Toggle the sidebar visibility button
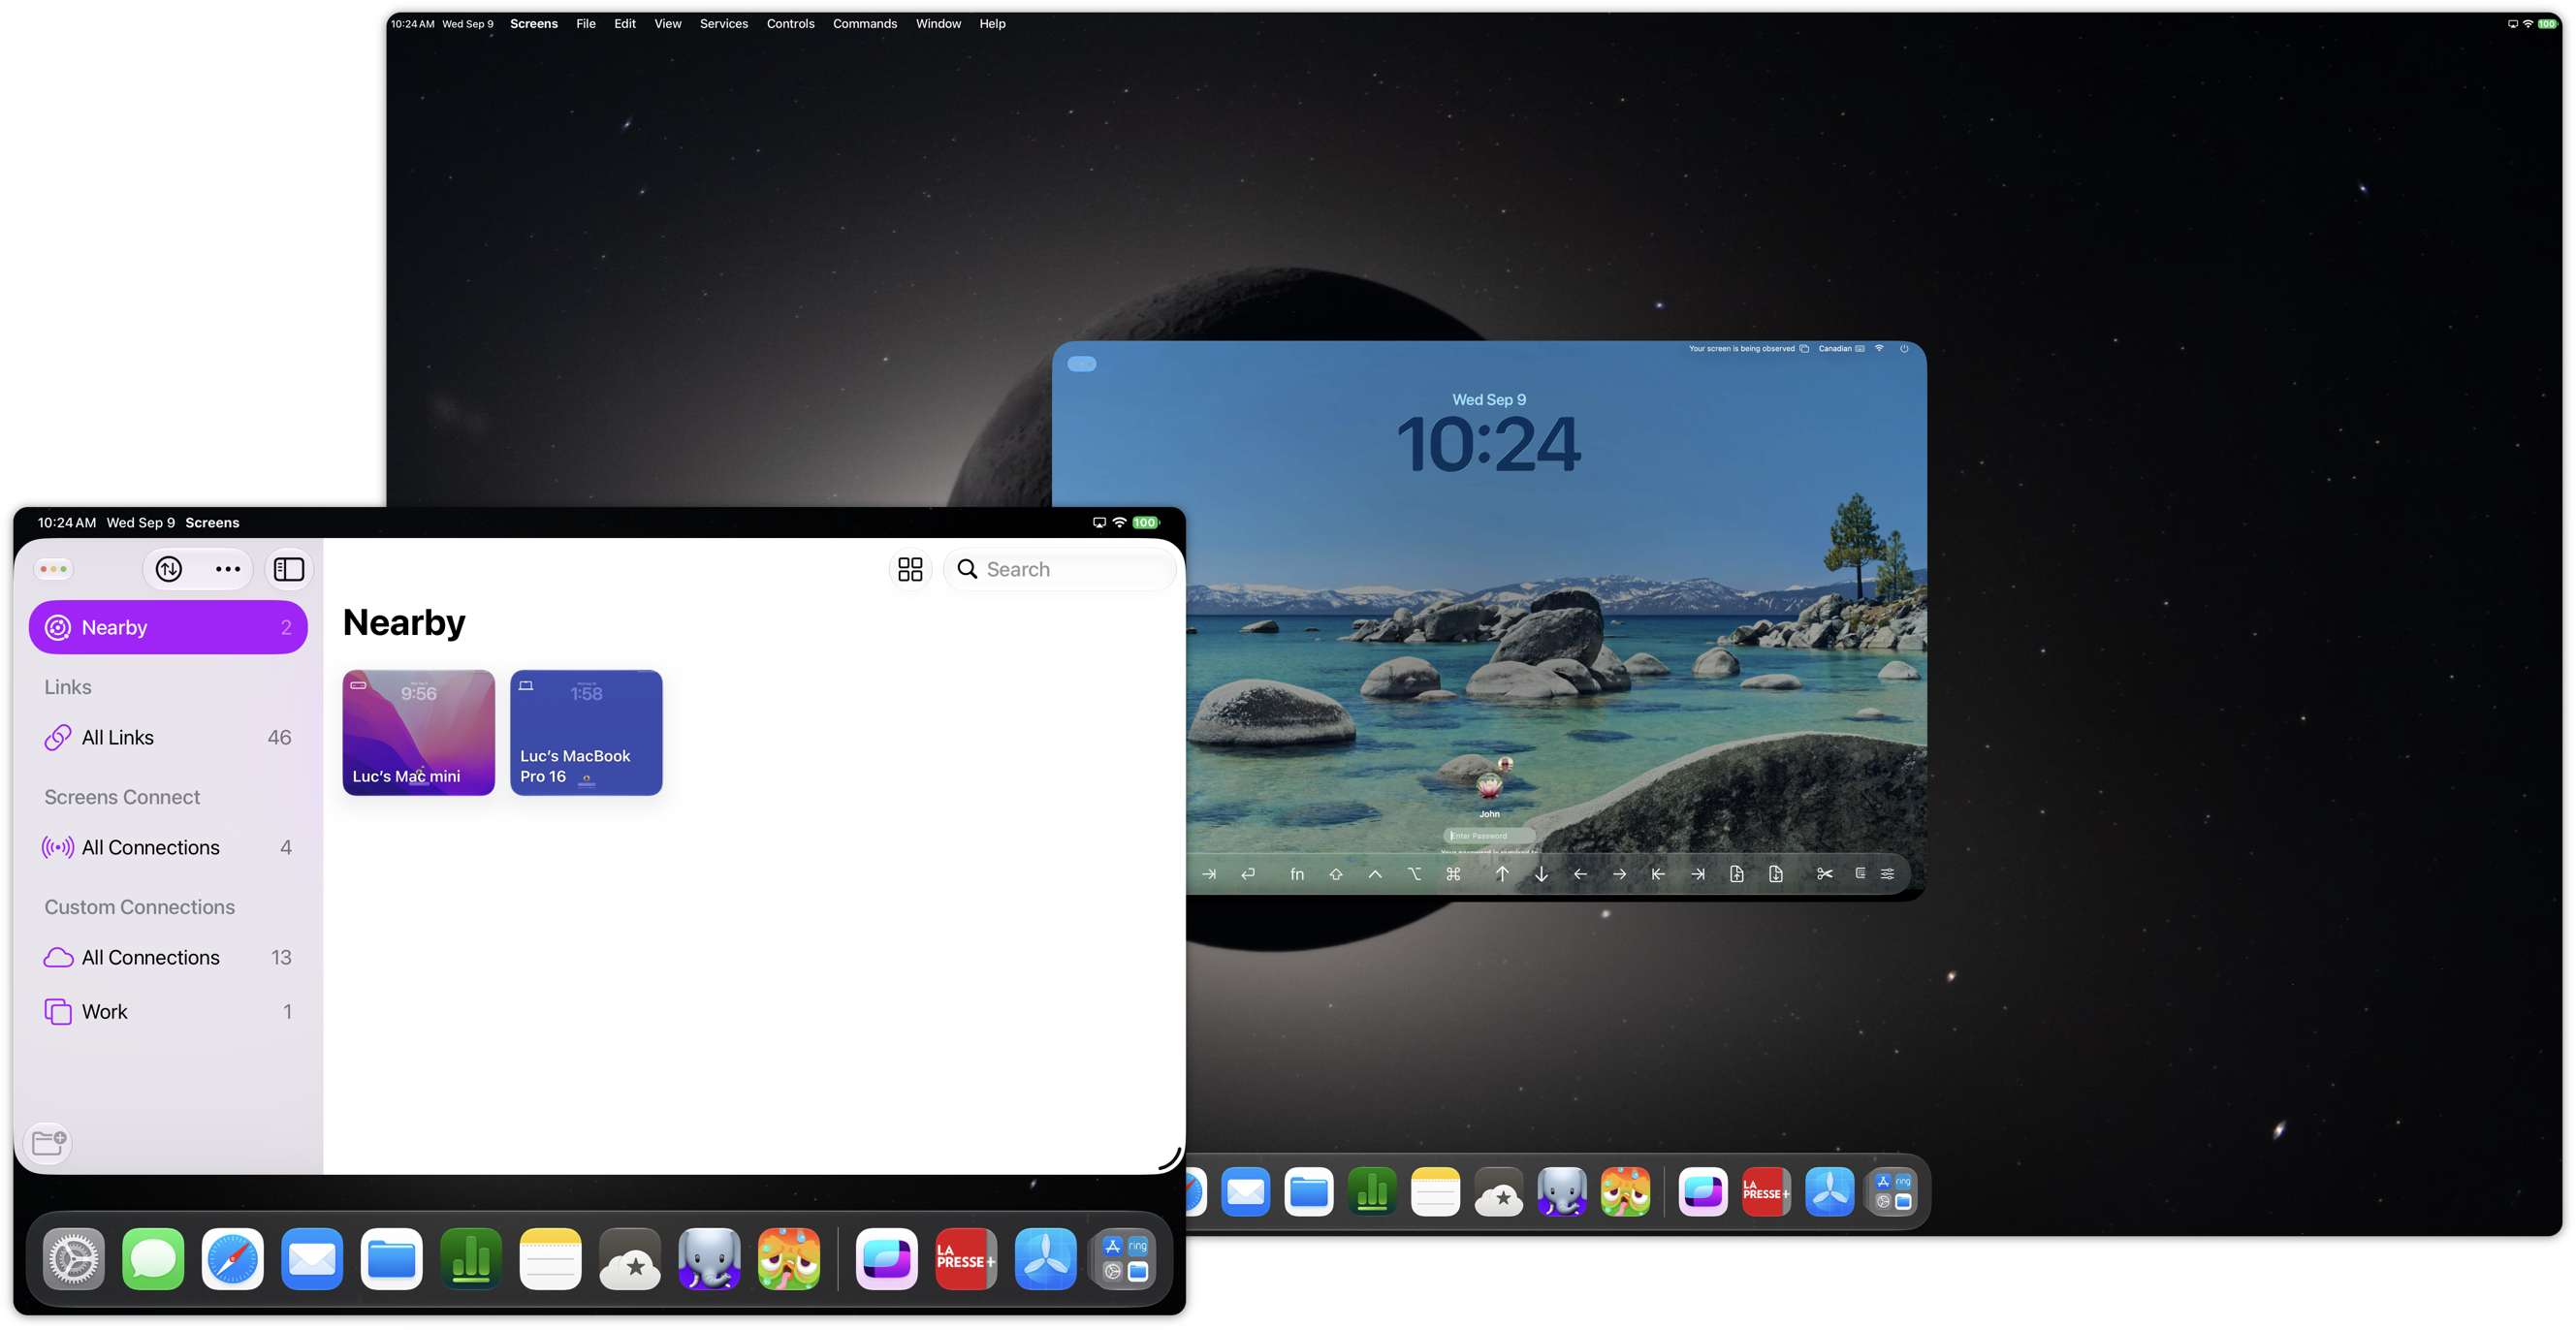The height and width of the screenshot is (1330, 2576). [289, 569]
